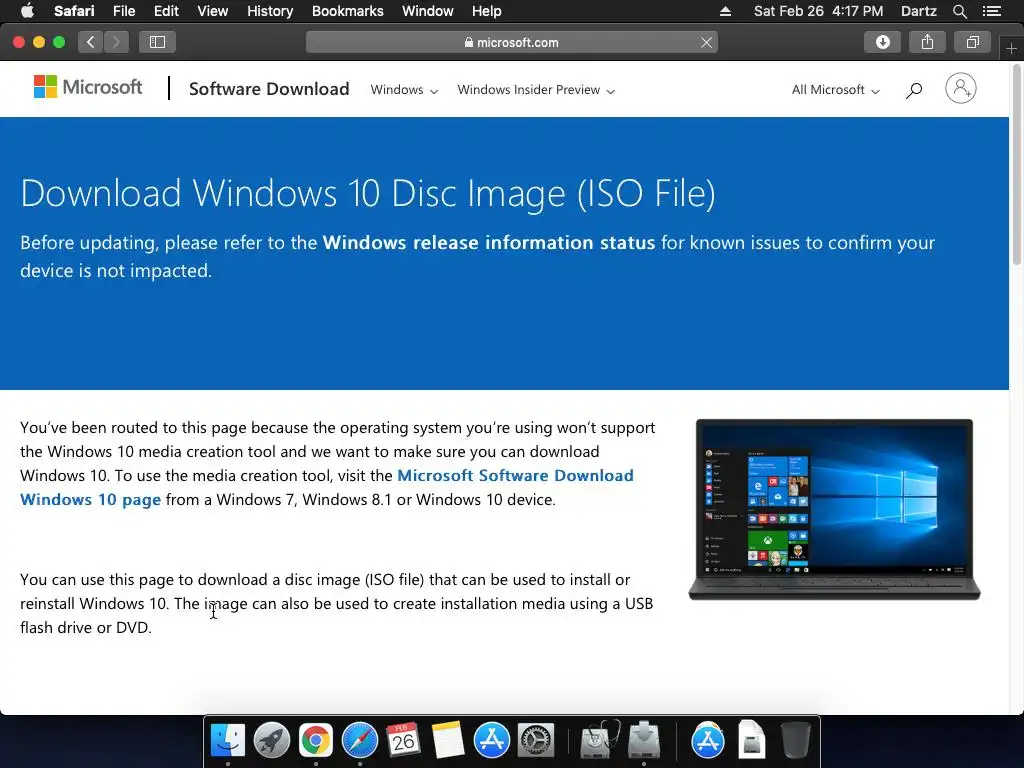Click the Software Download link

point(269,89)
